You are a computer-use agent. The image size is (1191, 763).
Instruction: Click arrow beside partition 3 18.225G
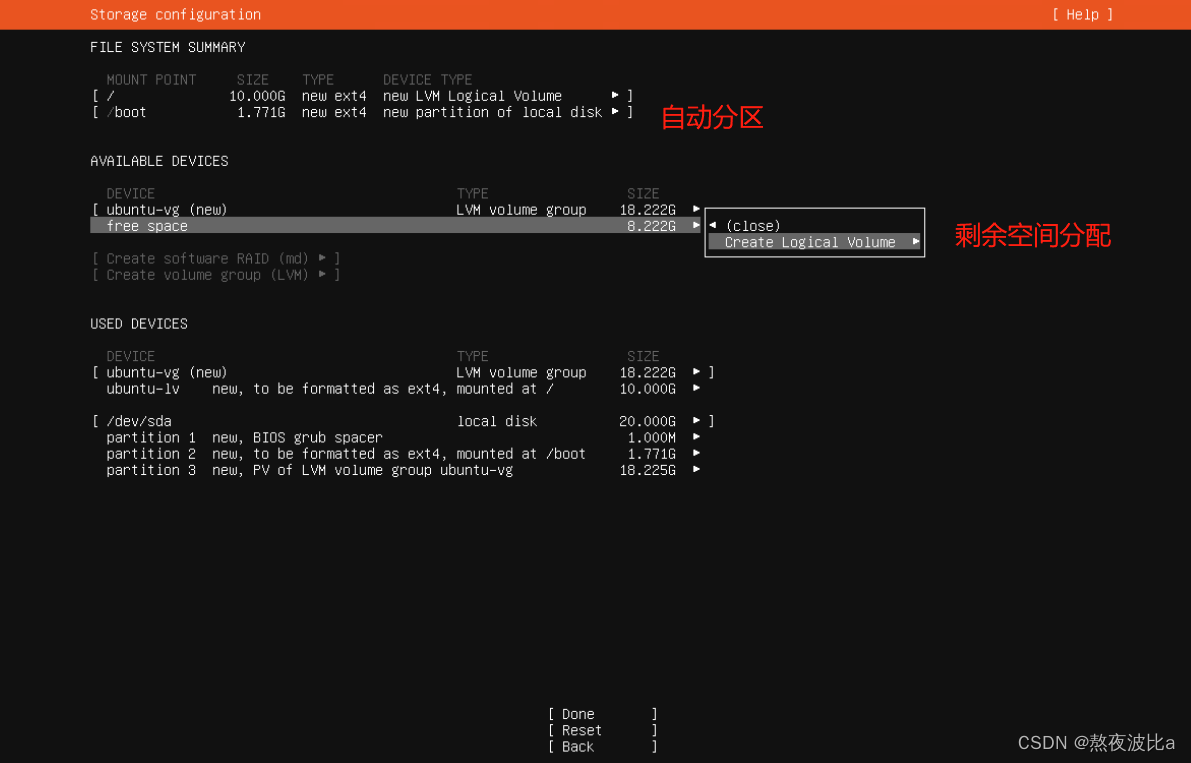(x=696, y=469)
